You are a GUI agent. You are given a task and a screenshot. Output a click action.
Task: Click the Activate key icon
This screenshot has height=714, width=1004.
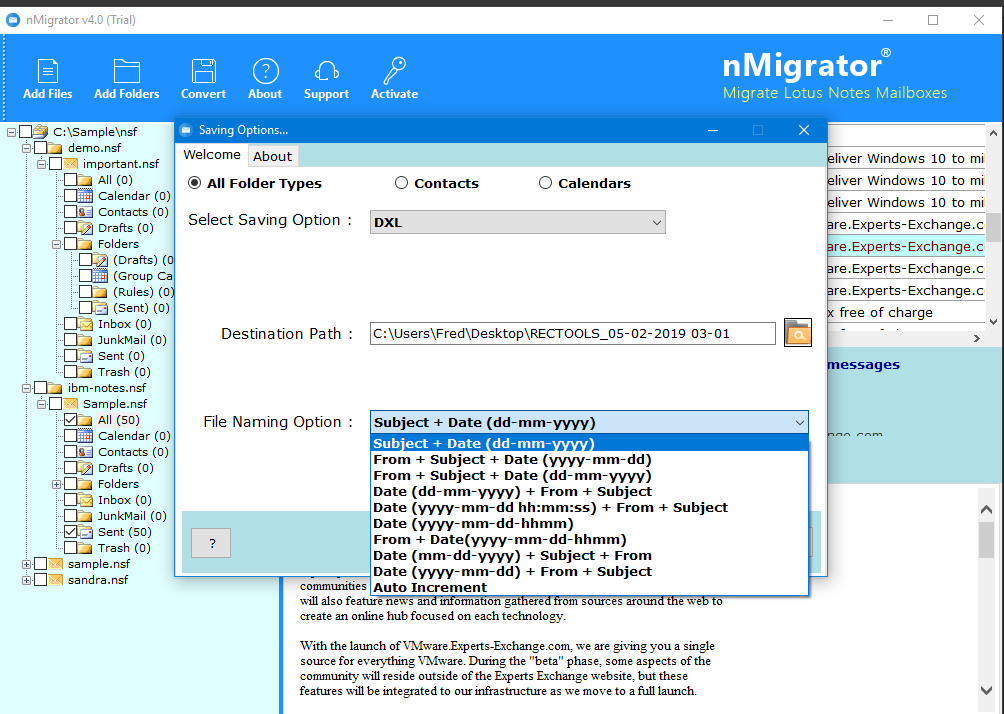pyautogui.click(x=394, y=71)
